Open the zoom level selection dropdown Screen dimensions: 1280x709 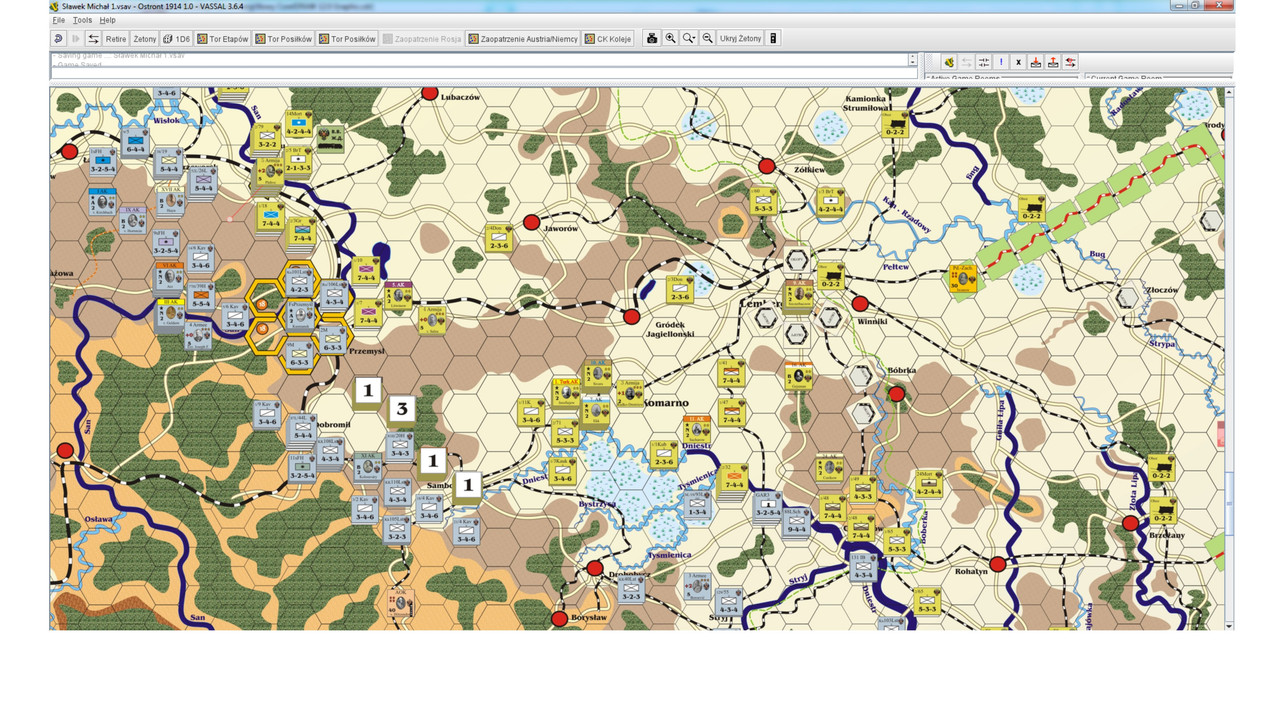tap(689, 38)
